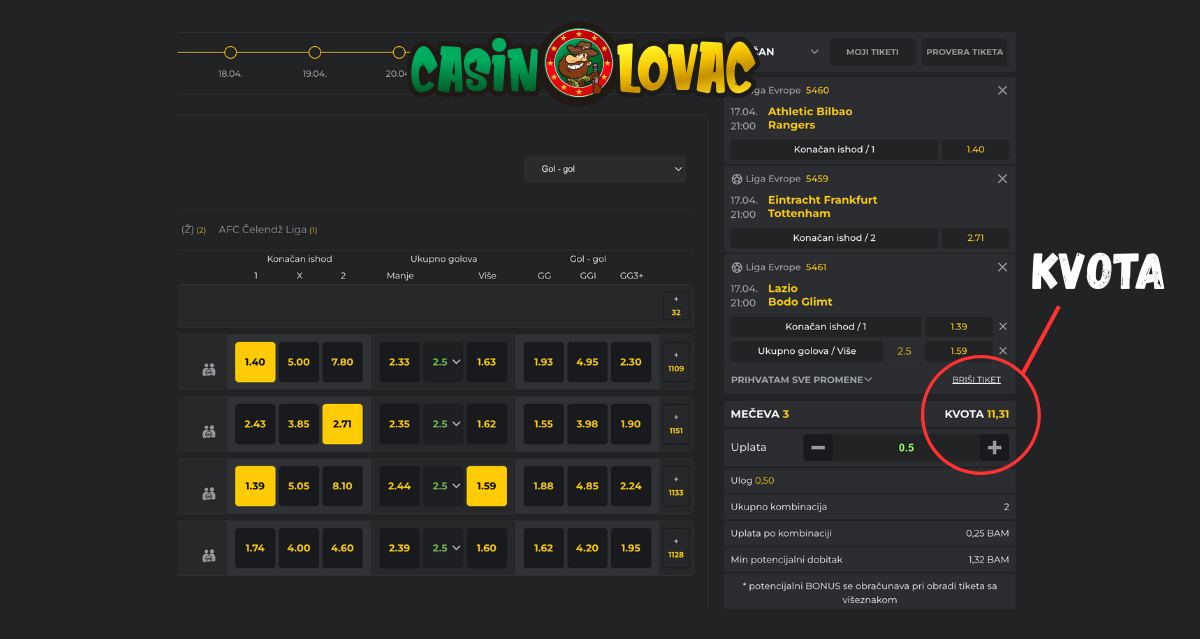Viewport: 1200px width, 639px height.
Task: Deselect the highlighted 2.71 away-win odds
Action: pyautogui.click(x=342, y=424)
